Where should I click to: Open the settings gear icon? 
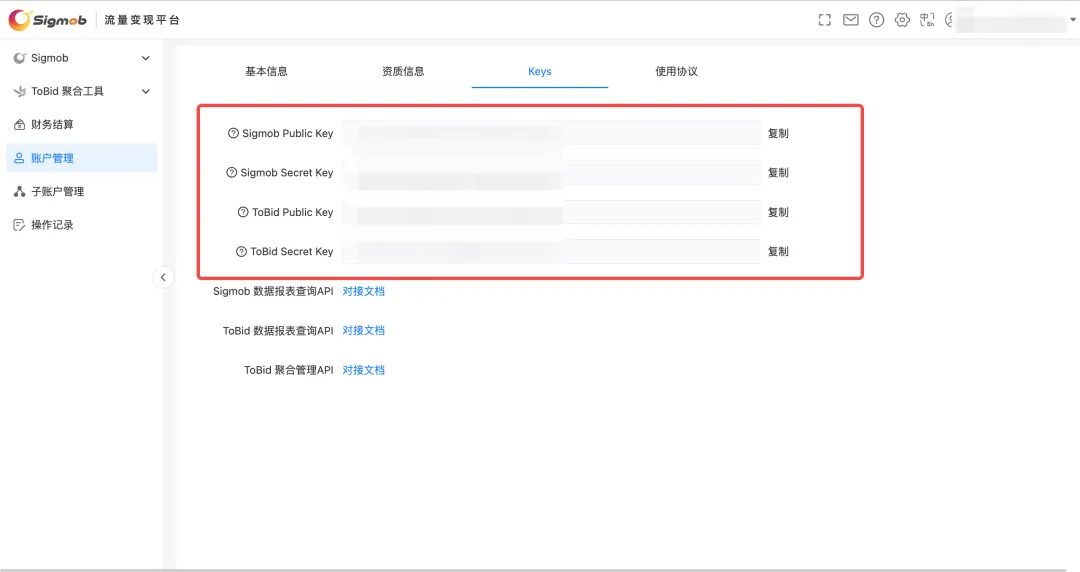(x=903, y=20)
